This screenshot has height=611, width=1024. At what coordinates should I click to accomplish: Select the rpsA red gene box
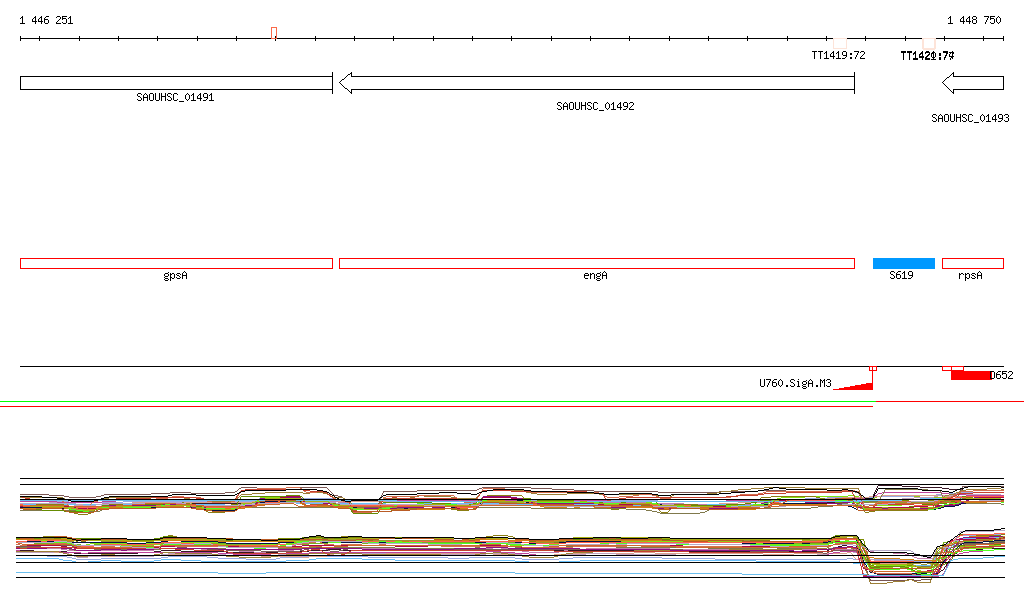(973, 264)
